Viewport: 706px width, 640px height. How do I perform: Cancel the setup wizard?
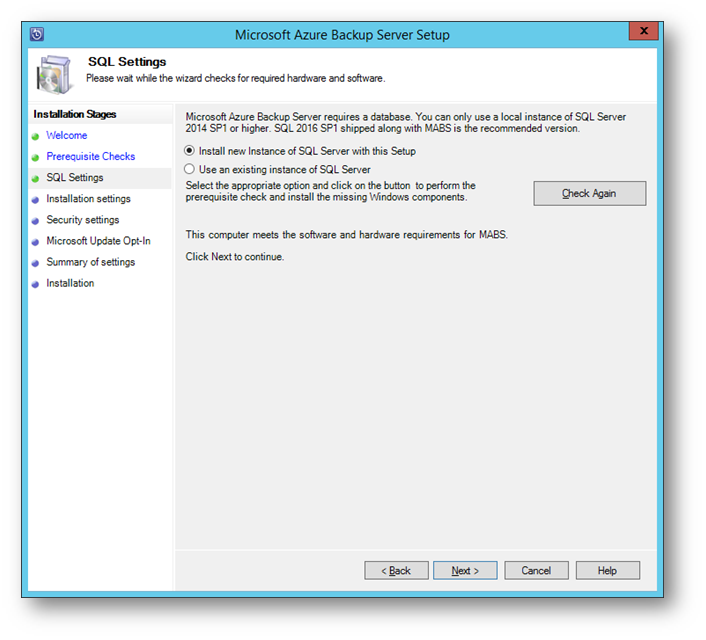coord(536,571)
